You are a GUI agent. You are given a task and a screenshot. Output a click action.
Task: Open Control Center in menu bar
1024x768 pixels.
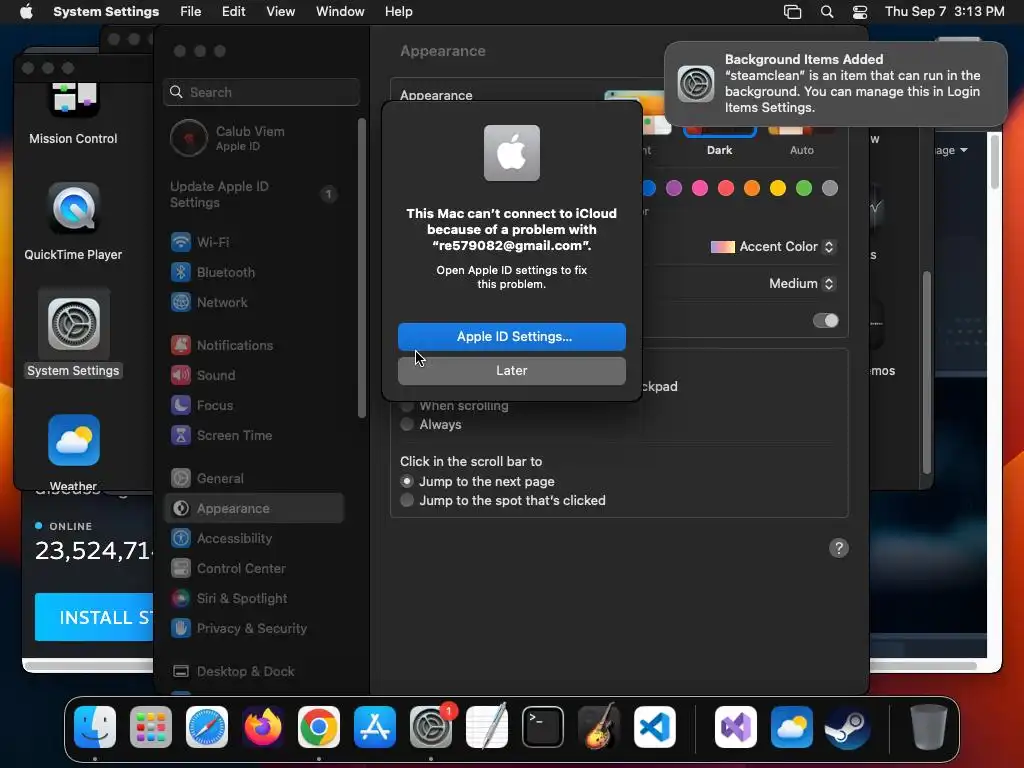860,12
